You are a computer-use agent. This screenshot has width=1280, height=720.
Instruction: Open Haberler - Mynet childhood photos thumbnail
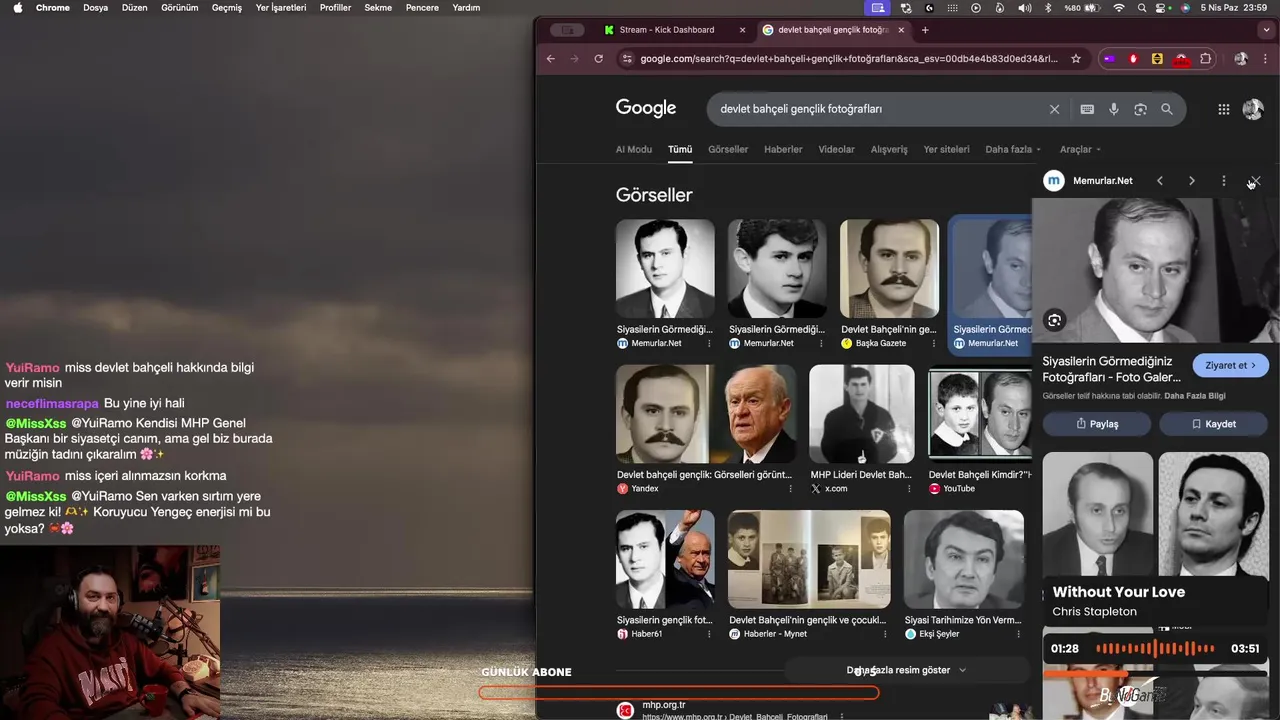tap(809, 560)
